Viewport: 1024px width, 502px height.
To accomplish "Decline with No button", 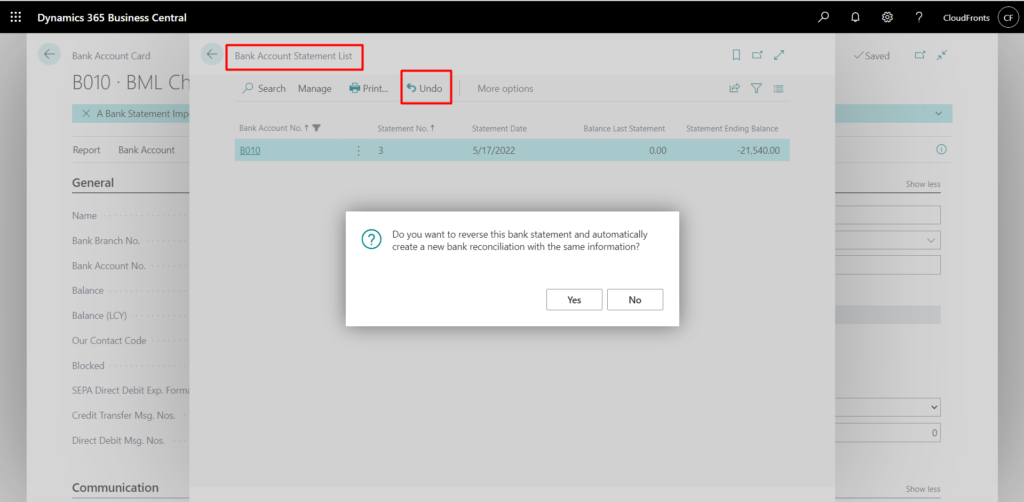I will [x=635, y=300].
